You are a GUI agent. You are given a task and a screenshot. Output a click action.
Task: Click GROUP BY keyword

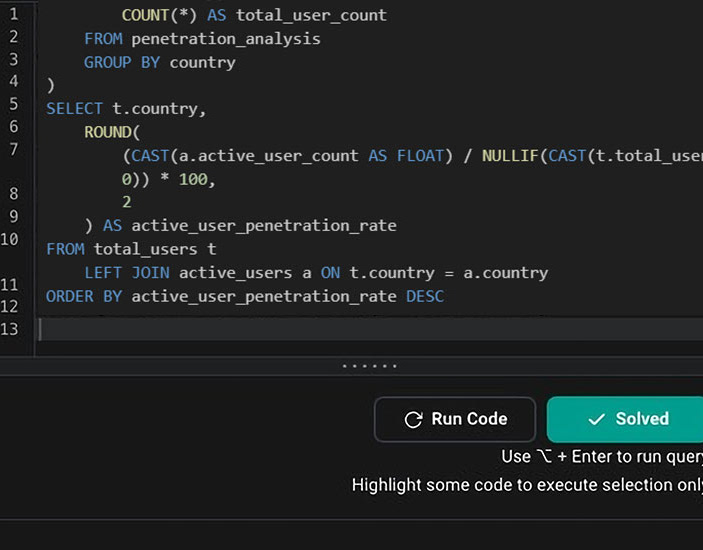pyautogui.click(x=122, y=62)
